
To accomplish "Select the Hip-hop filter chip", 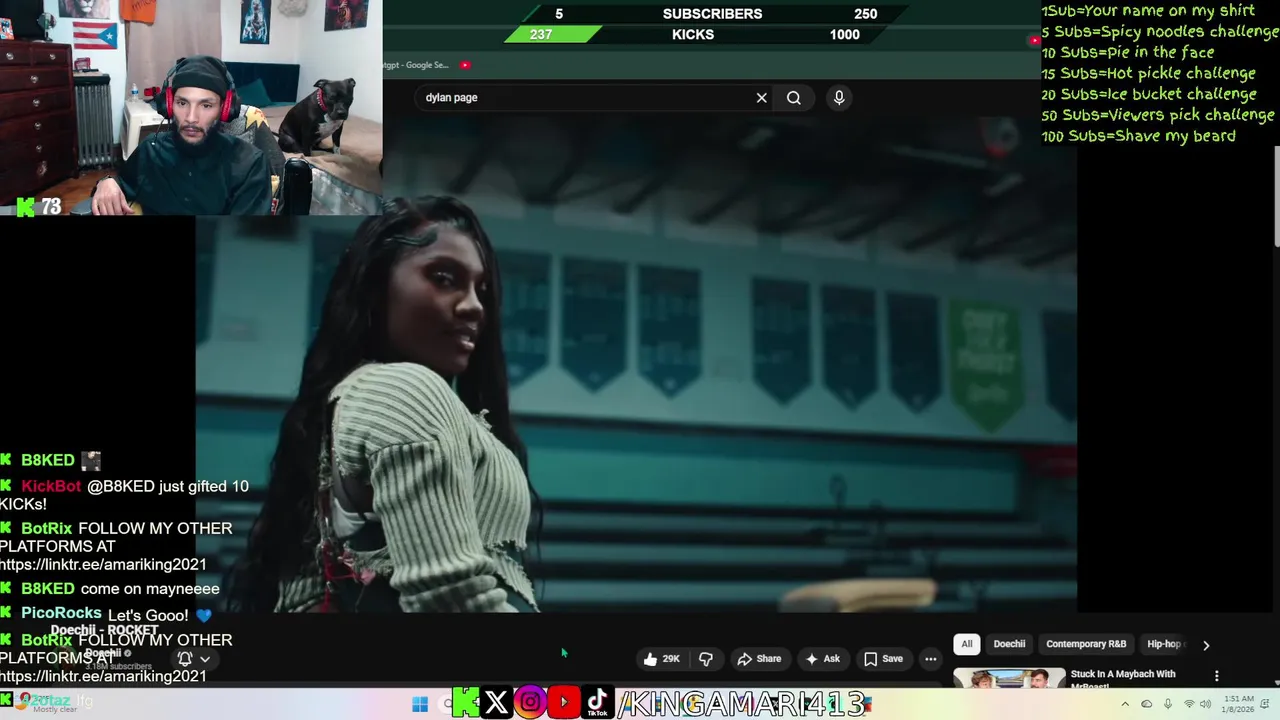I will (1164, 644).
